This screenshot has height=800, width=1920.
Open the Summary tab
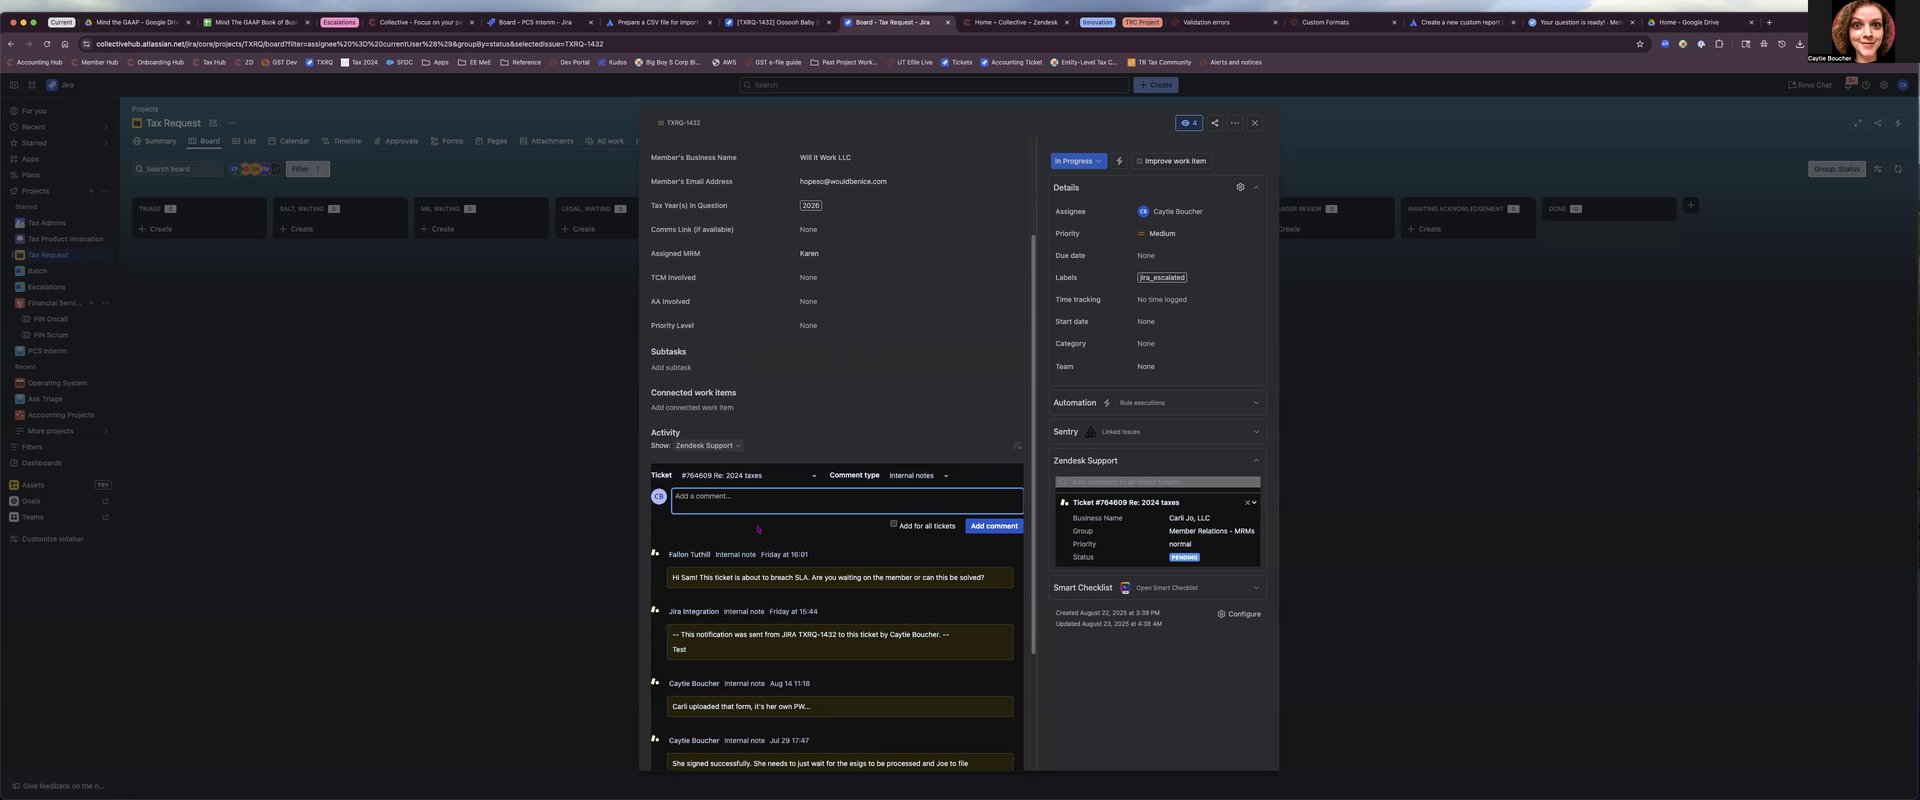[x=155, y=141]
